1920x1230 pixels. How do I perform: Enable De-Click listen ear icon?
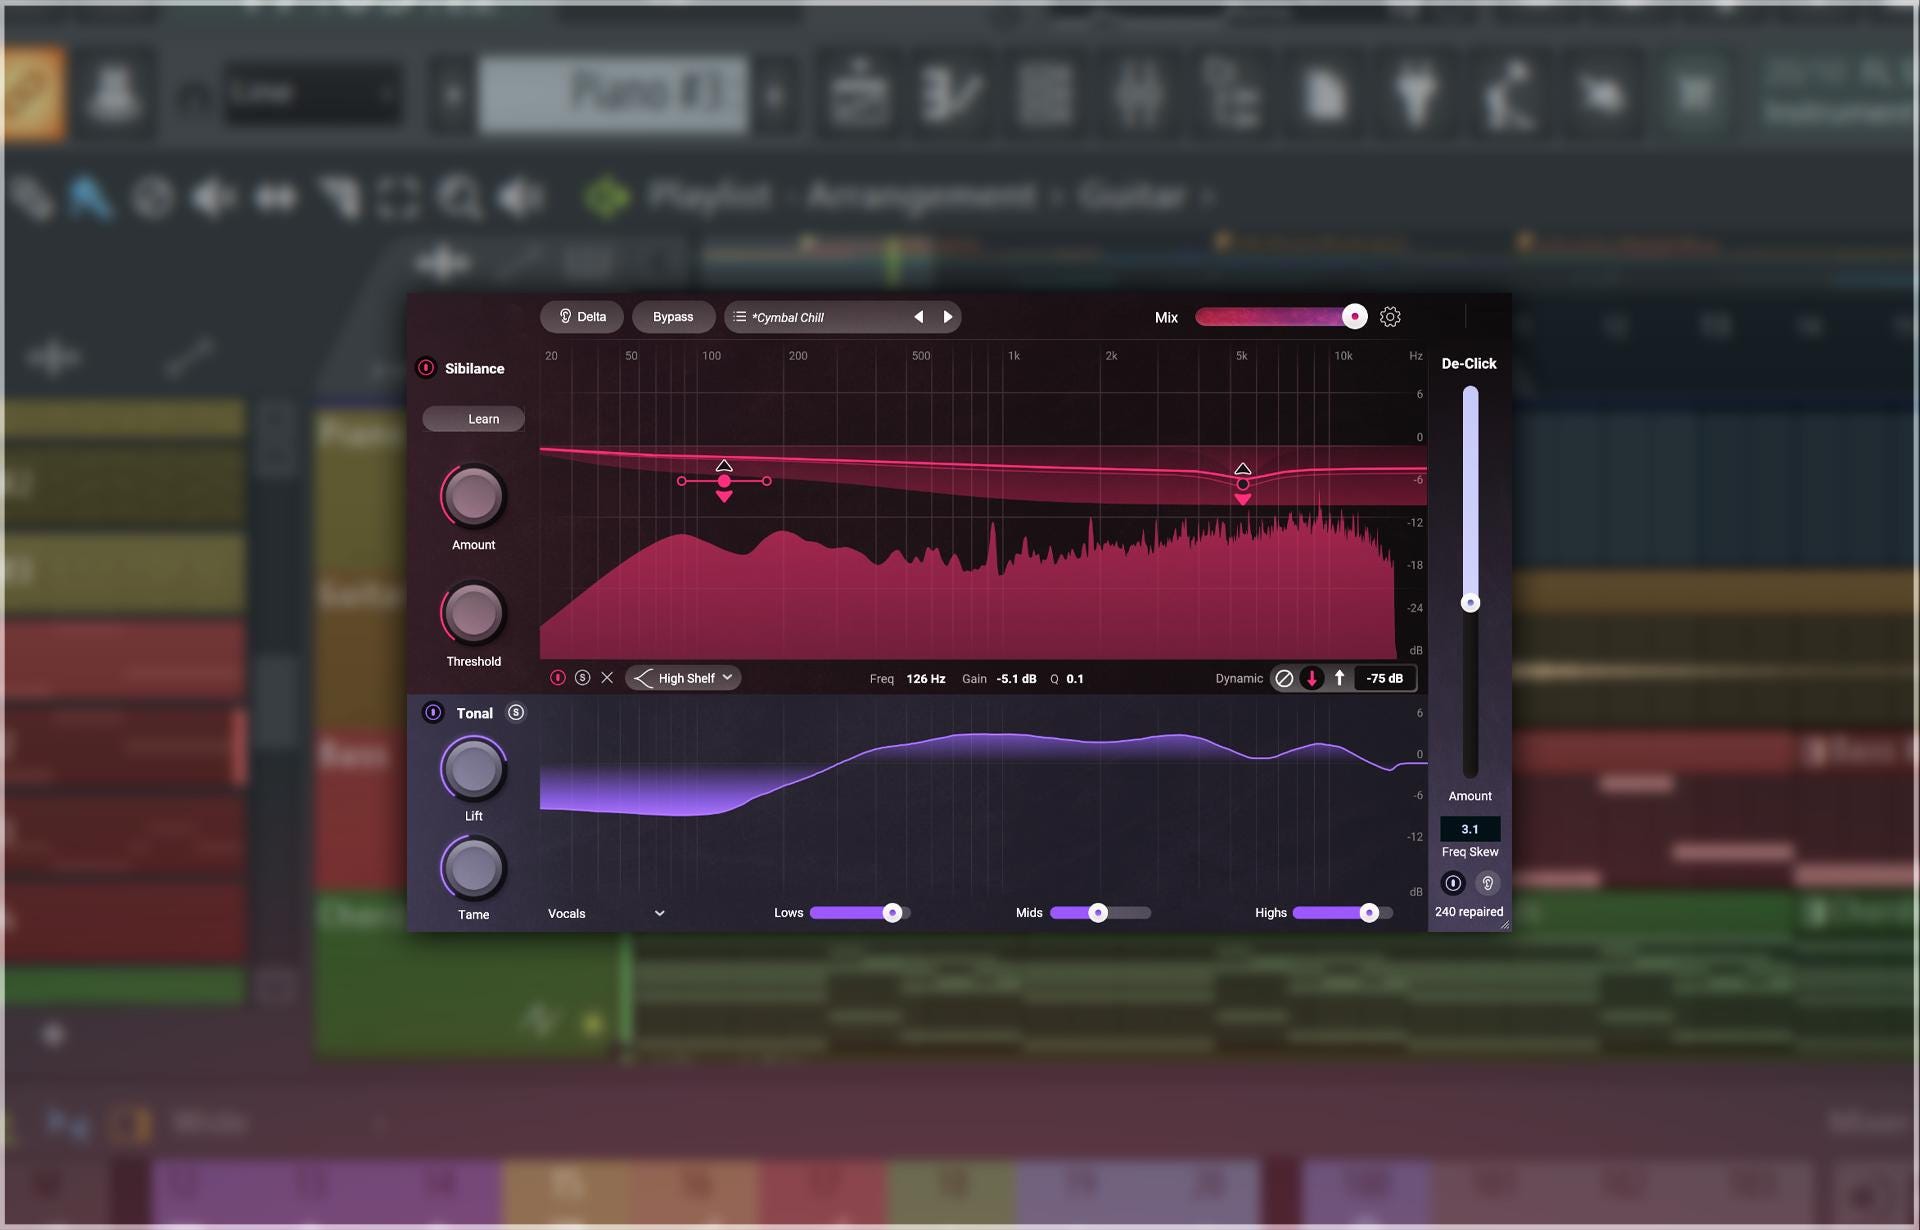pyautogui.click(x=1488, y=883)
